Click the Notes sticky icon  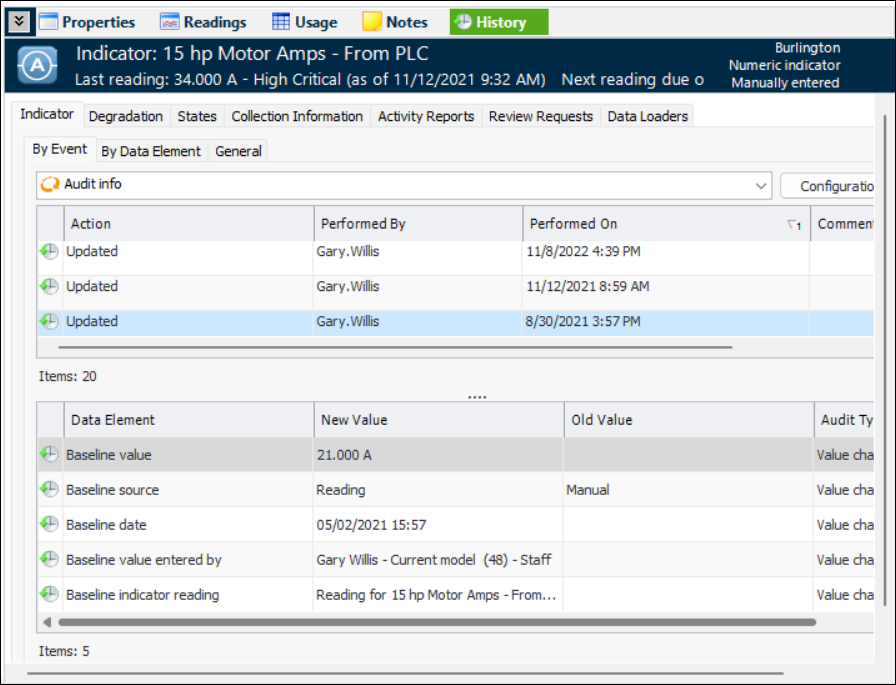coord(372,22)
